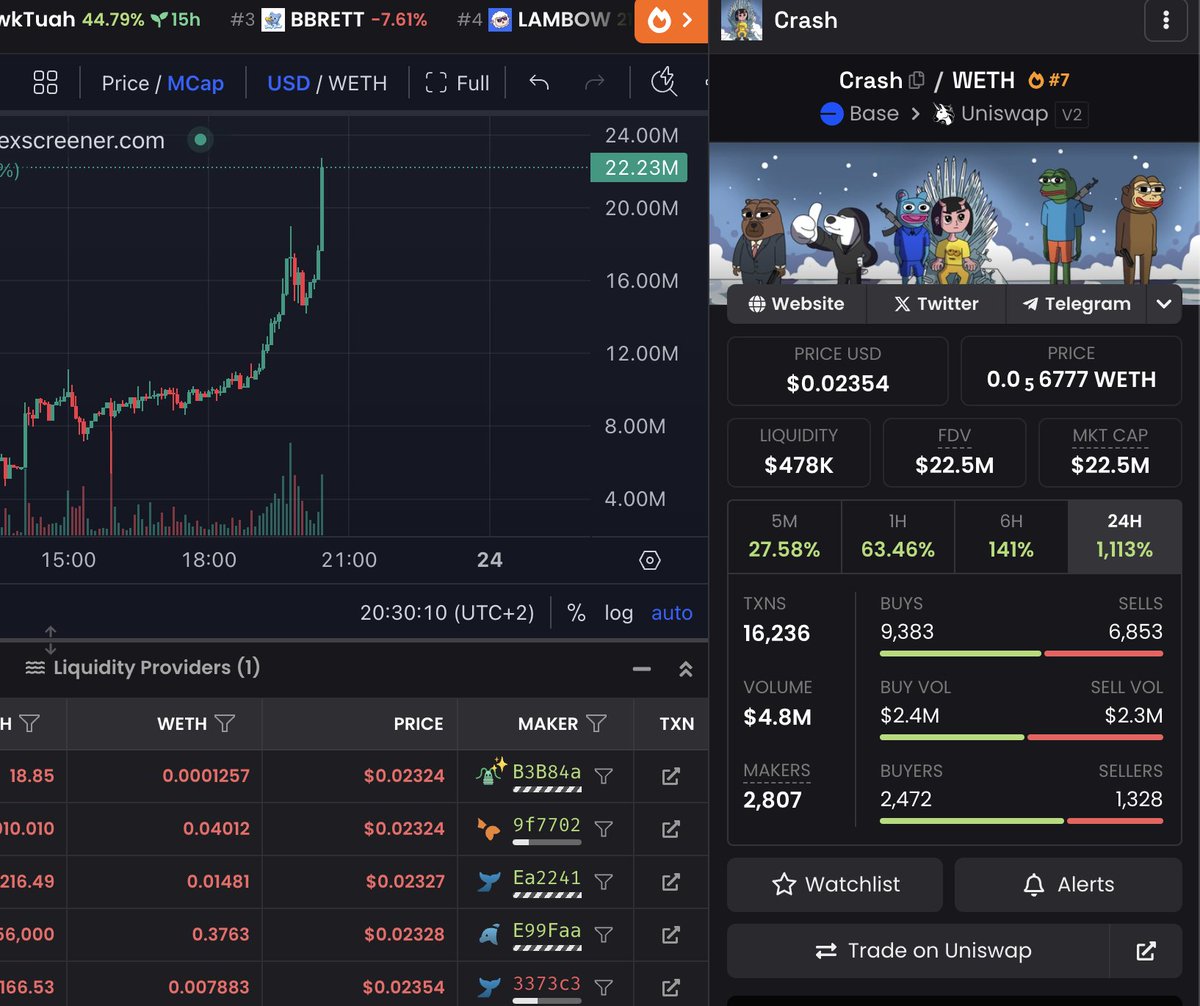Filter by maker 3373c3 funnel icon
Image resolution: width=1200 pixels, height=1006 pixels.
tap(603, 987)
